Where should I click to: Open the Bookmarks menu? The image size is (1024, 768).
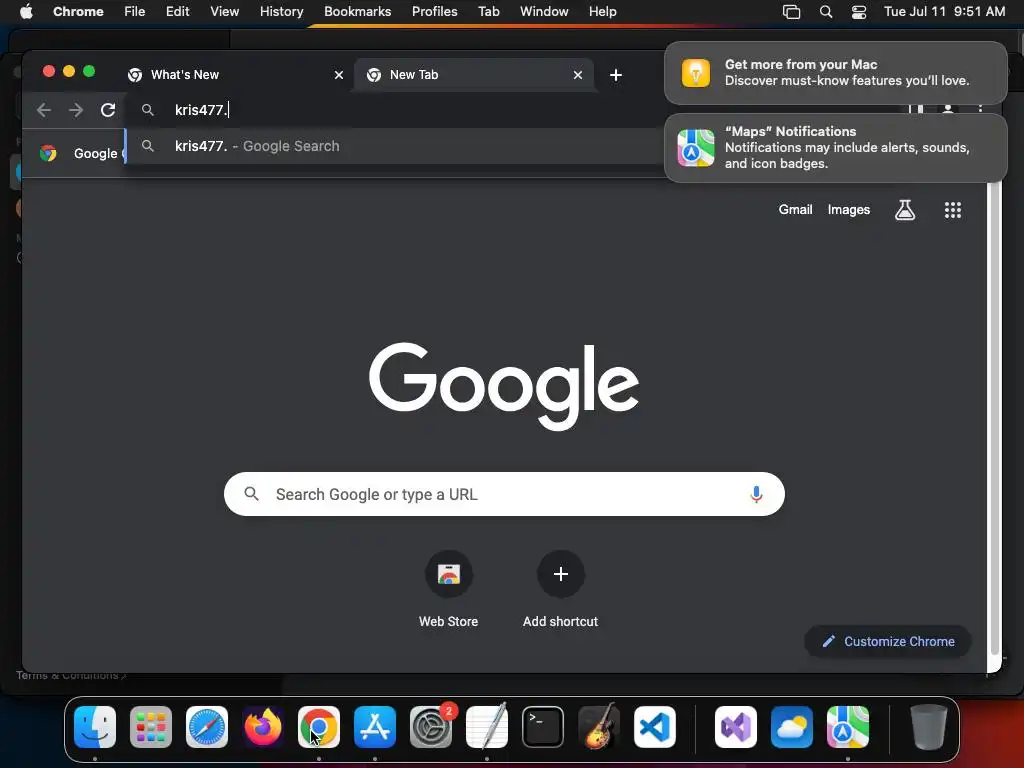357,12
